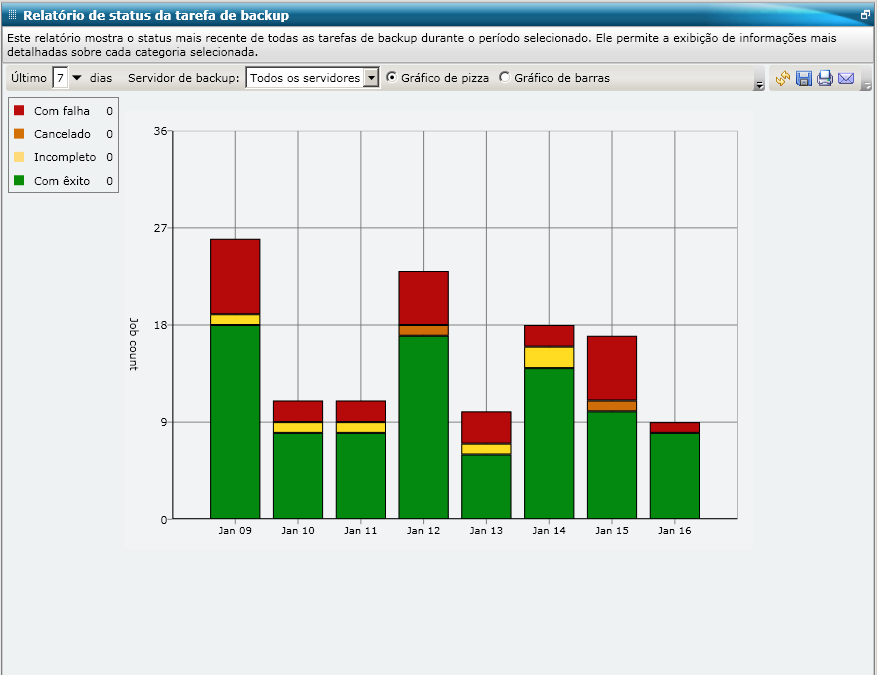Screen dimensions: 878x675
Task: Click the yellow 'Incompleto' color swatch
Action: (17, 157)
